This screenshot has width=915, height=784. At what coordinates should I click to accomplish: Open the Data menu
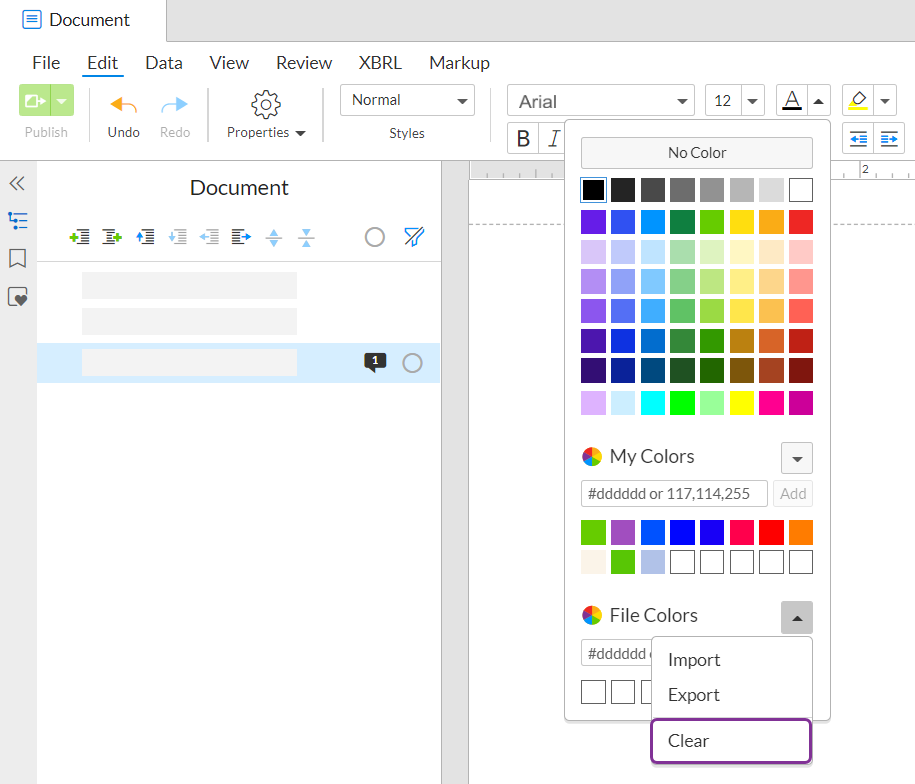point(164,63)
